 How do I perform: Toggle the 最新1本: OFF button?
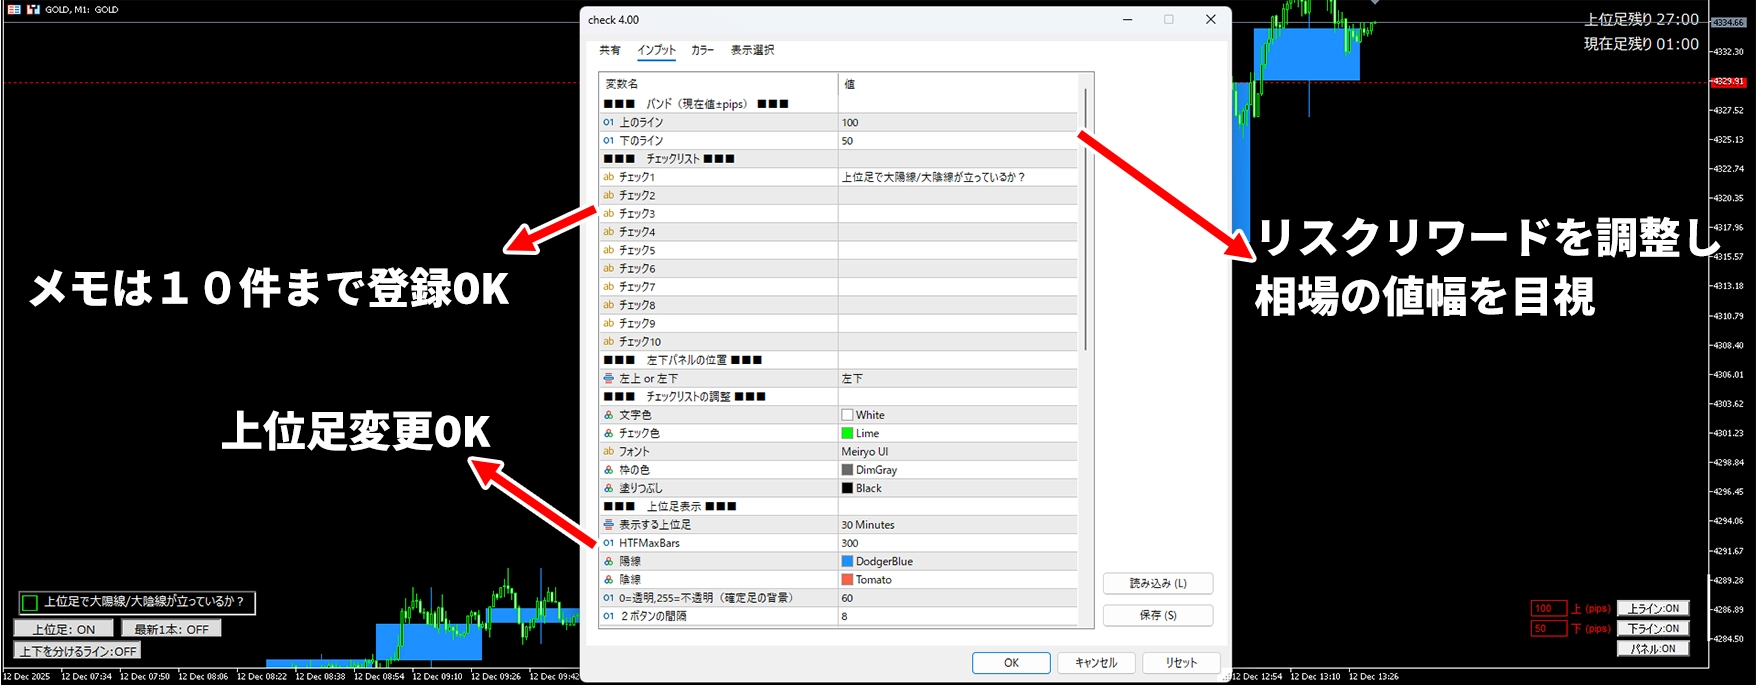(x=171, y=629)
